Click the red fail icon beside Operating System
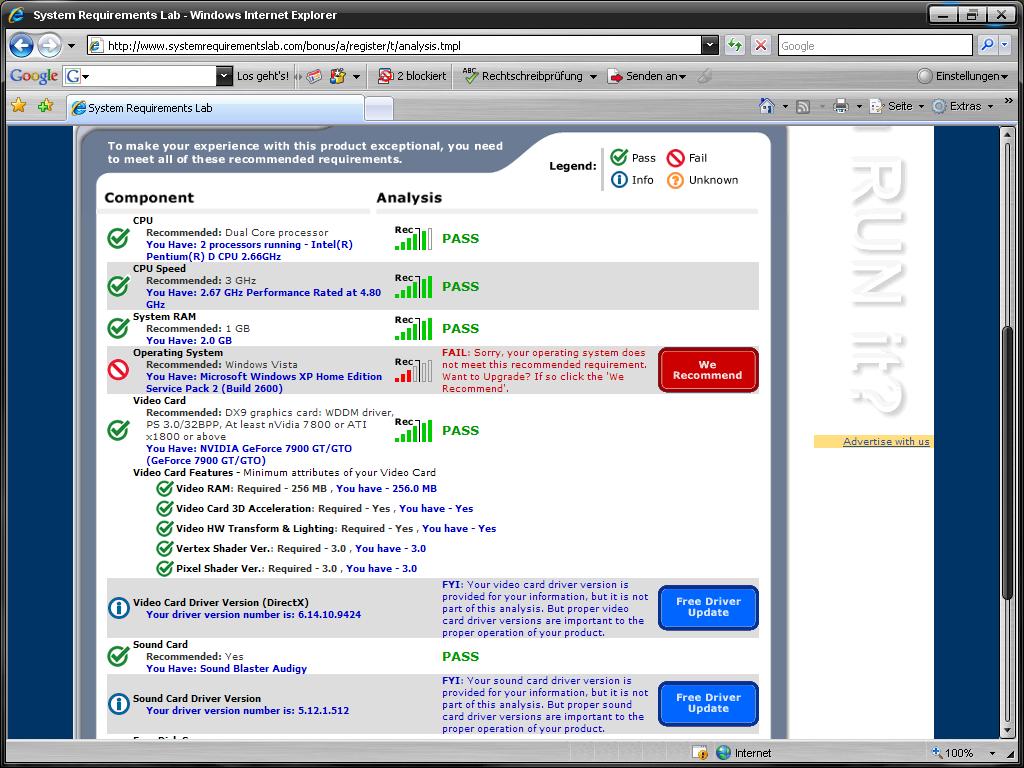Image resolution: width=1024 pixels, height=768 pixels. 118,370
